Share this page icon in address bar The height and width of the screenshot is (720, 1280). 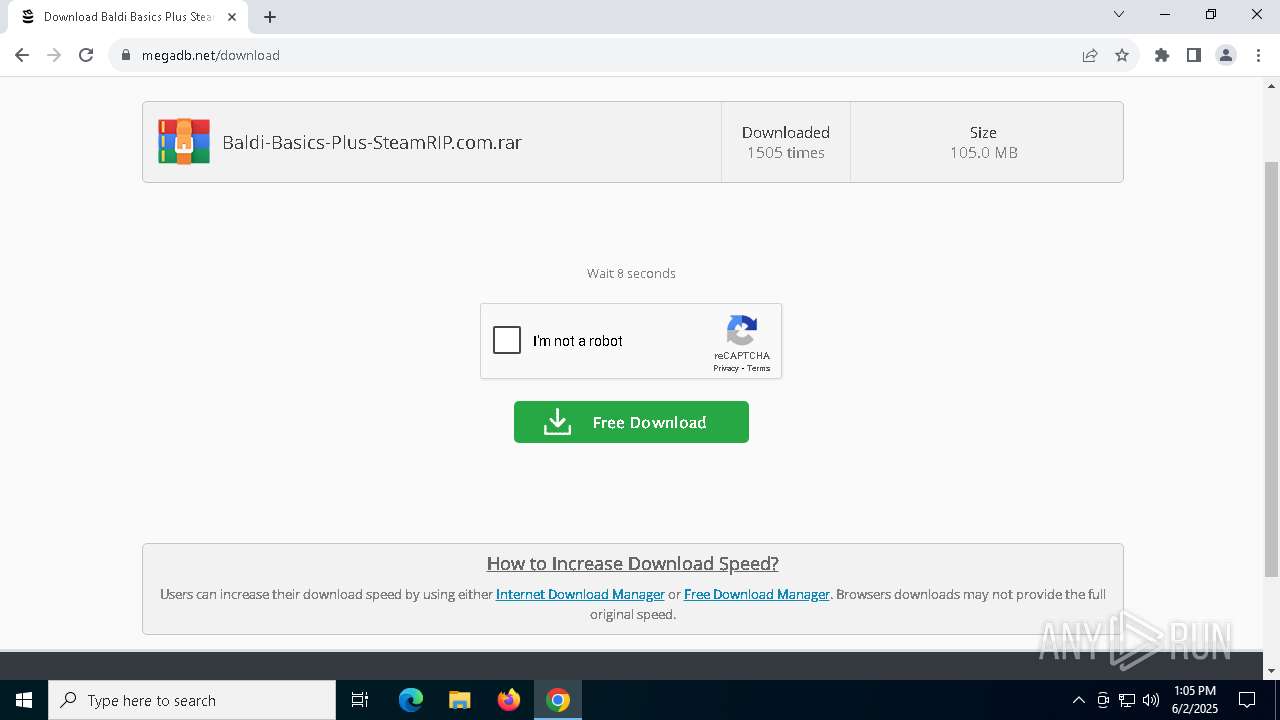(1090, 55)
